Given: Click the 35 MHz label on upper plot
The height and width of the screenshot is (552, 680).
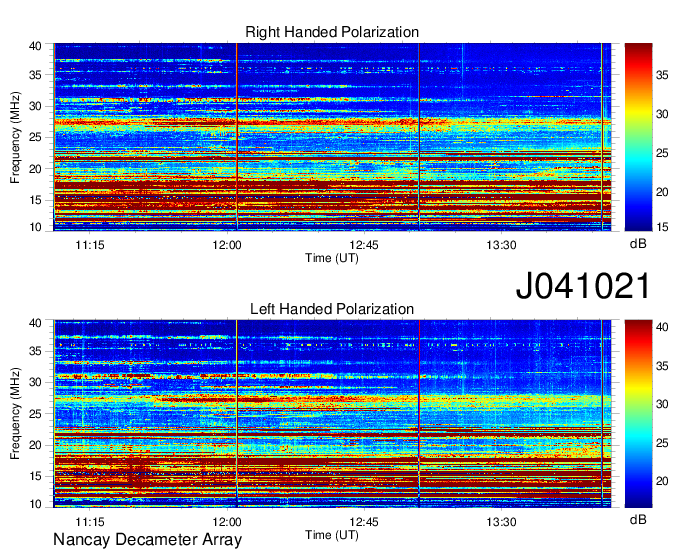Looking at the screenshot, I should tap(36, 75).
